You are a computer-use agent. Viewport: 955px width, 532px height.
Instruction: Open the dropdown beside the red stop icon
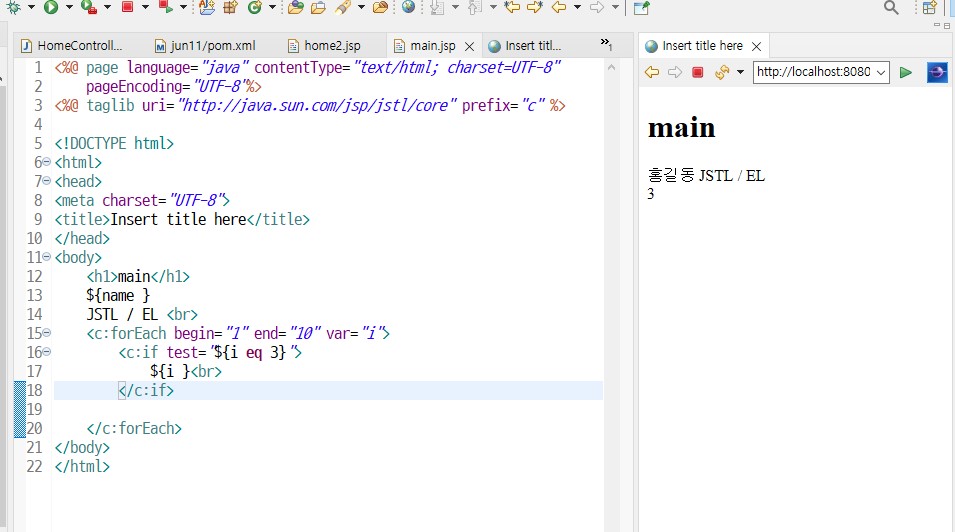[x=145, y=7]
